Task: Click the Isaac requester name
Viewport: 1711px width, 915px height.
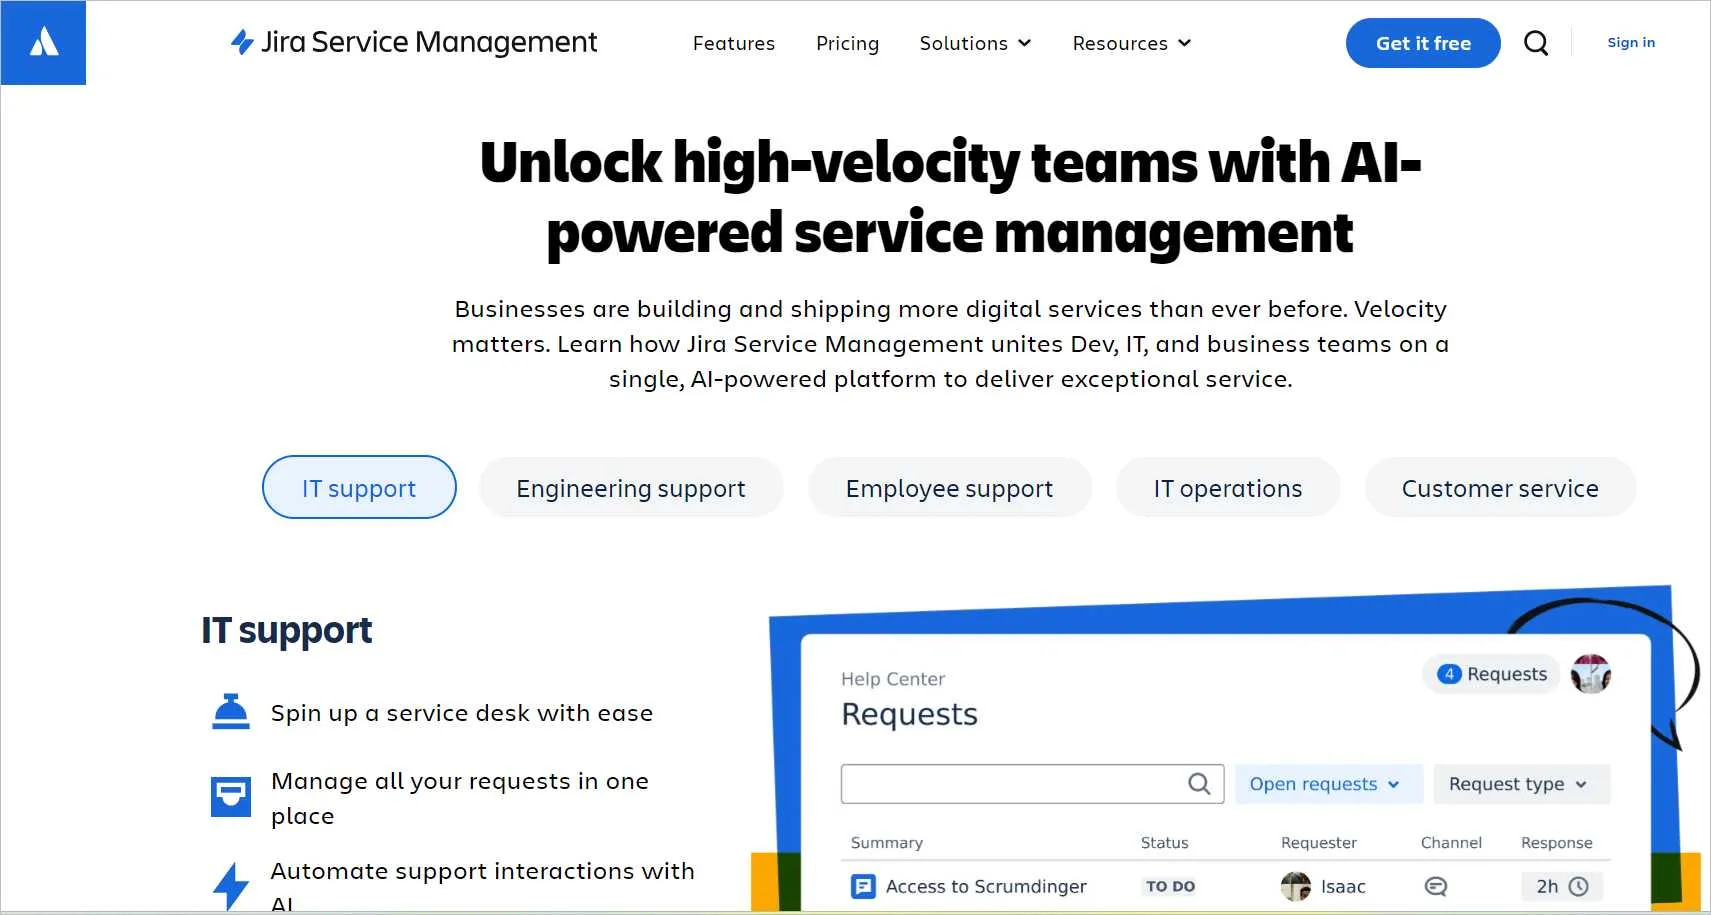Action: point(1343,886)
